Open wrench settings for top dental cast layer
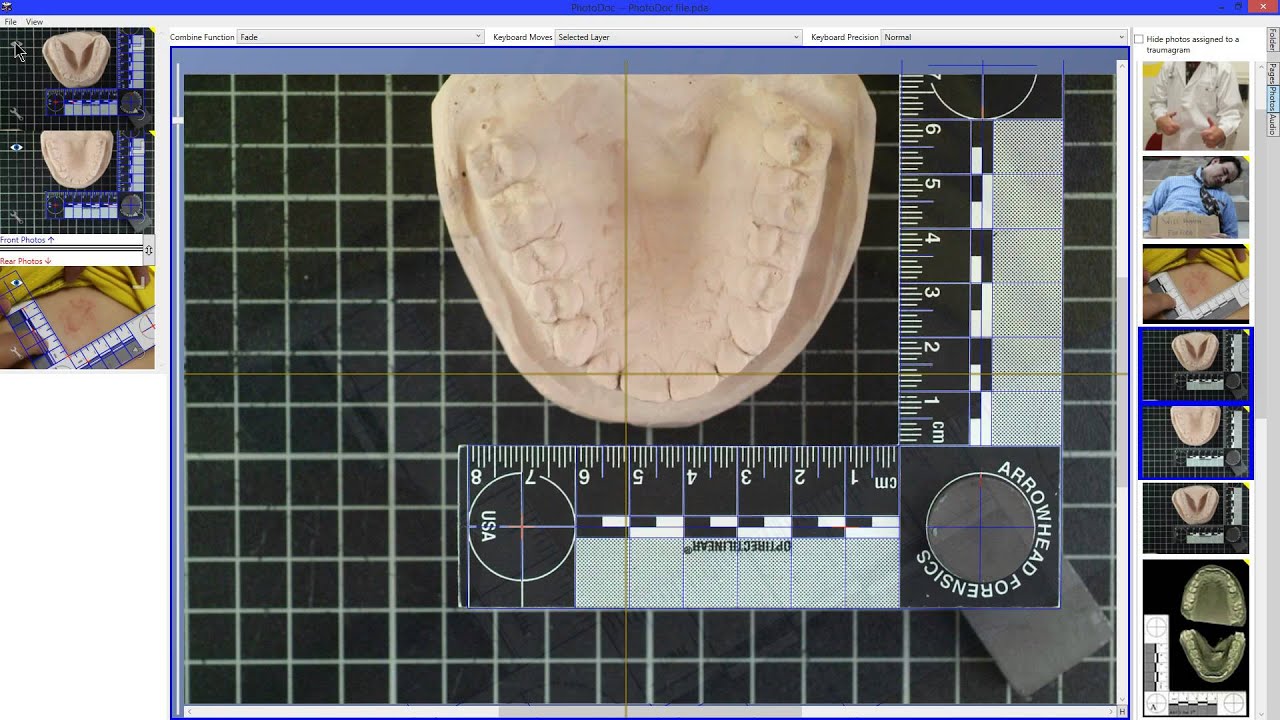This screenshot has width=1280, height=720. pyautogui.click(x=16, y=113)
